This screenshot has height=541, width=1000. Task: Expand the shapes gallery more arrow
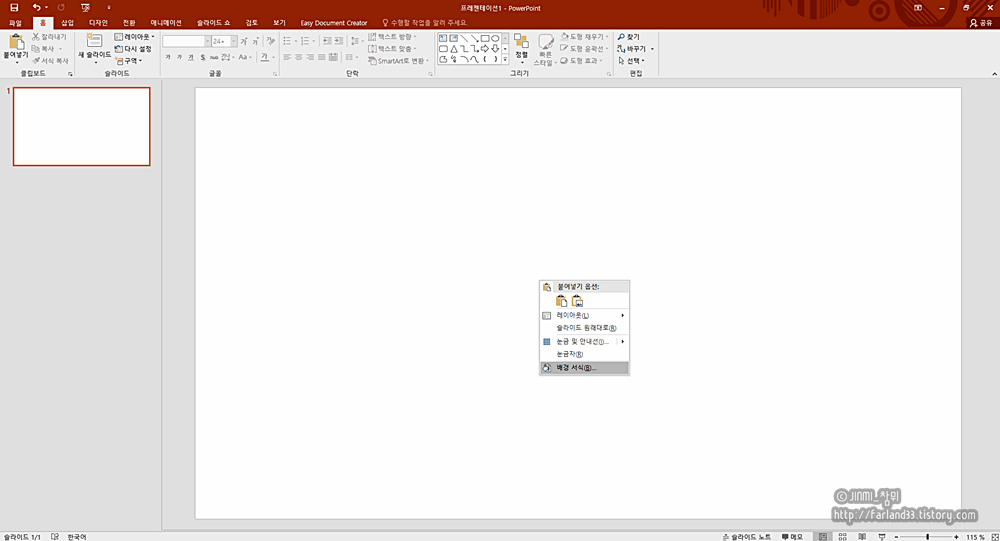[x=505, y=59]
